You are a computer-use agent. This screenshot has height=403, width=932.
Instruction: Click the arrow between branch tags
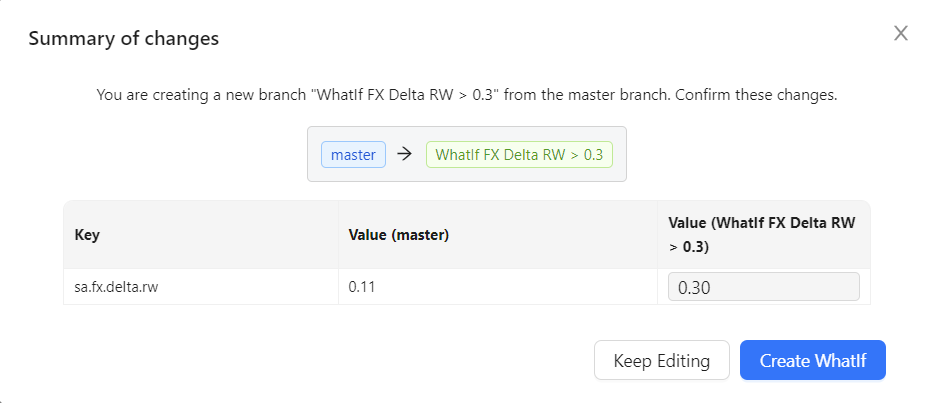405,155
